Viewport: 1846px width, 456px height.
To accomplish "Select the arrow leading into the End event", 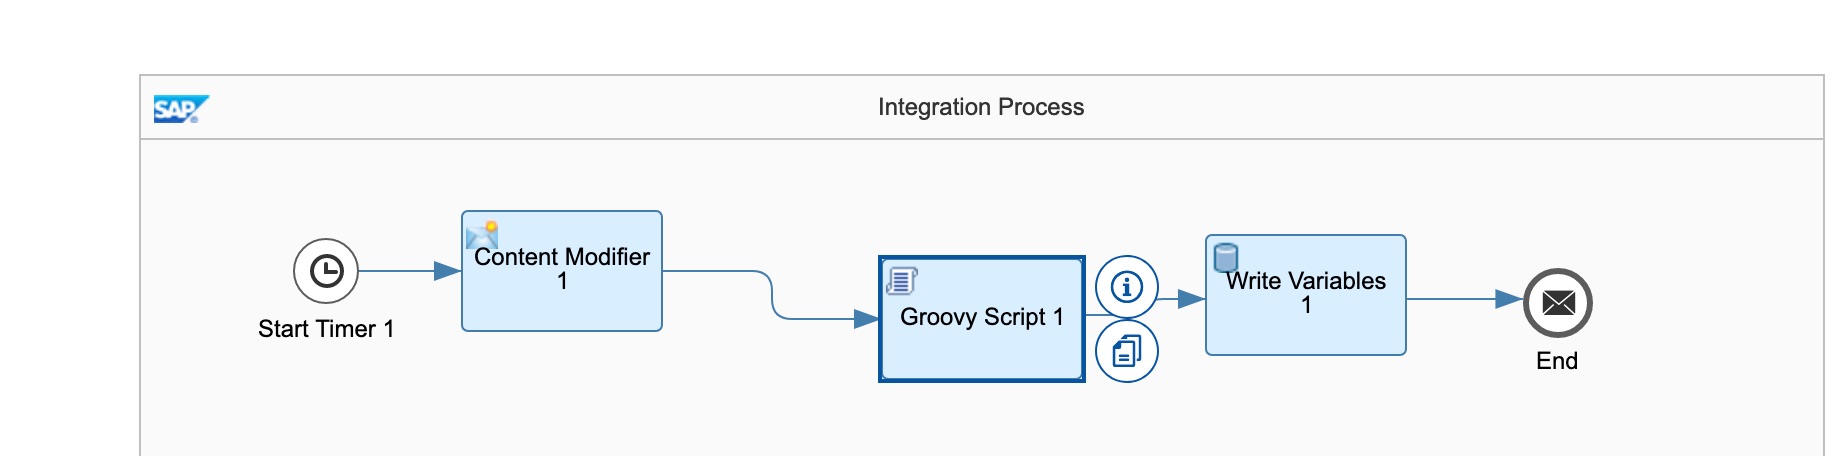I will [x=1460, y=299].
